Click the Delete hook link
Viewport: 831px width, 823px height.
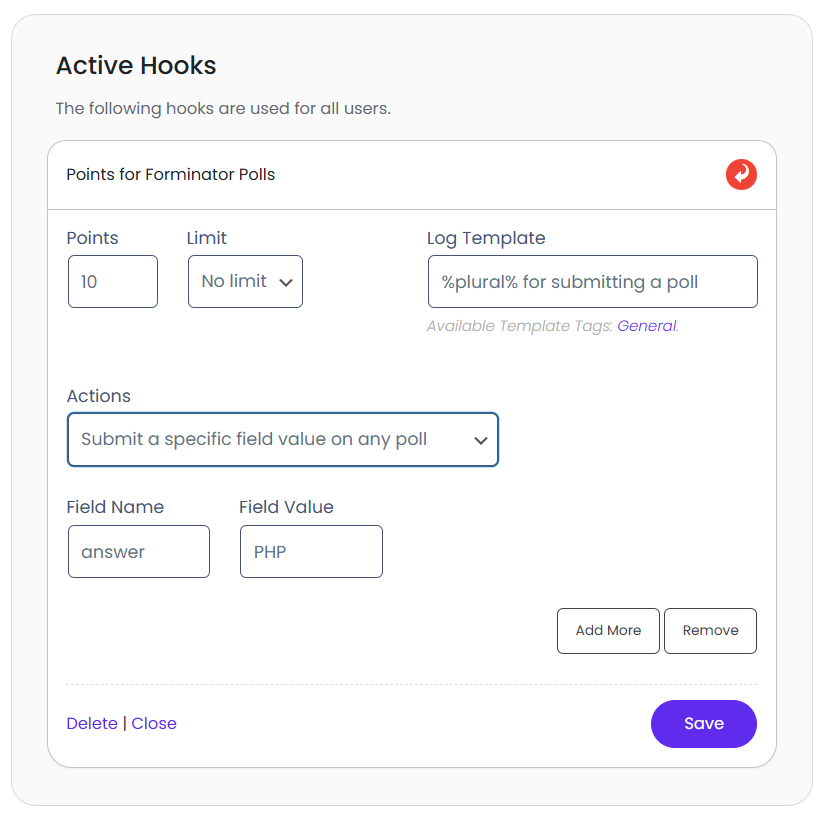coord(92,724)
